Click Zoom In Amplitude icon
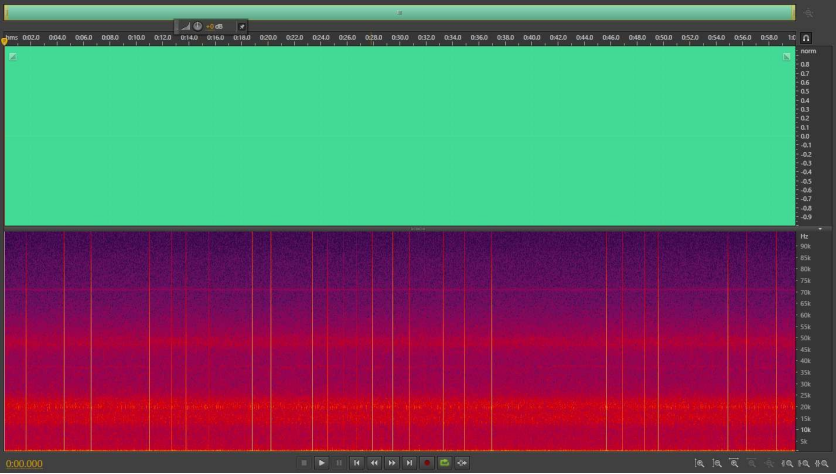The height and width of the screenshot is (474, 836). click(x=699, y=463)
